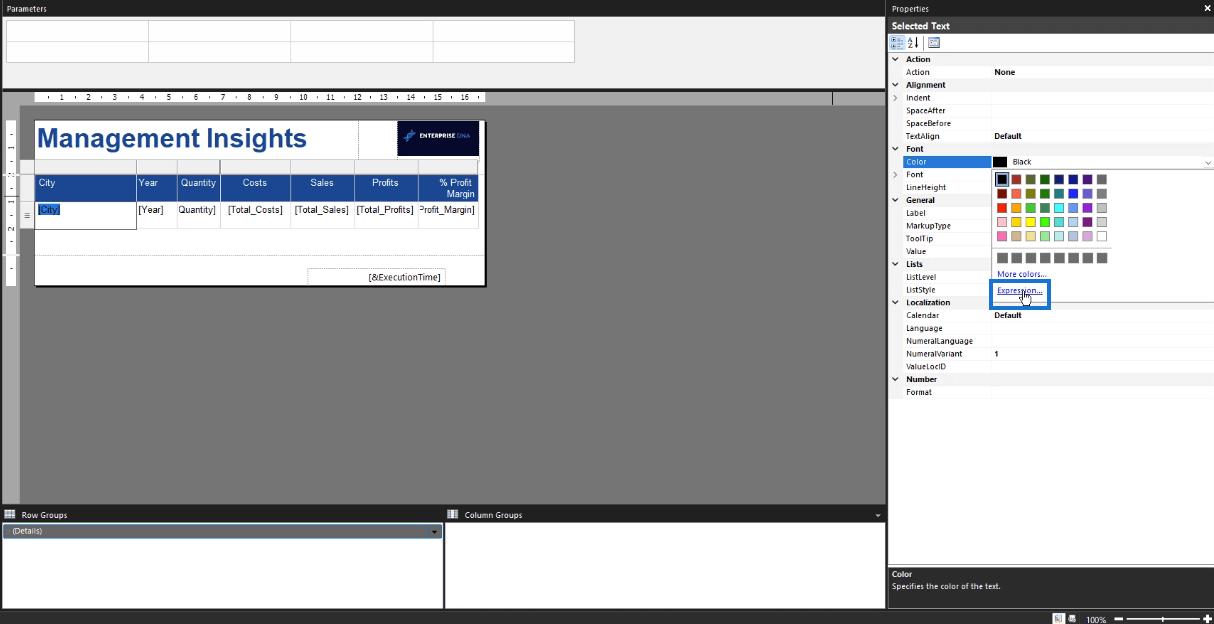Collapse the Action category
Viewport: 1214px width, 624px height.
(x=895, y=59)
